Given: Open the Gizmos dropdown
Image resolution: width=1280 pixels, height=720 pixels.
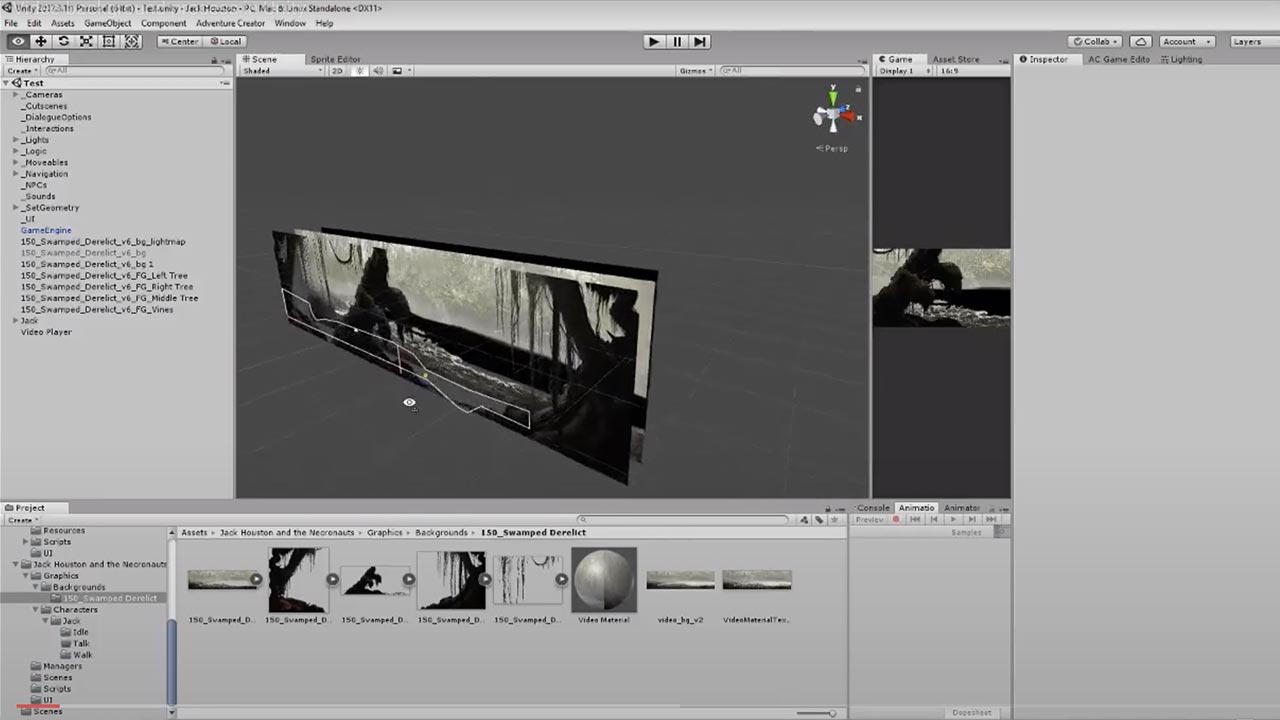Looking at the screenshot, I should 696,71.
